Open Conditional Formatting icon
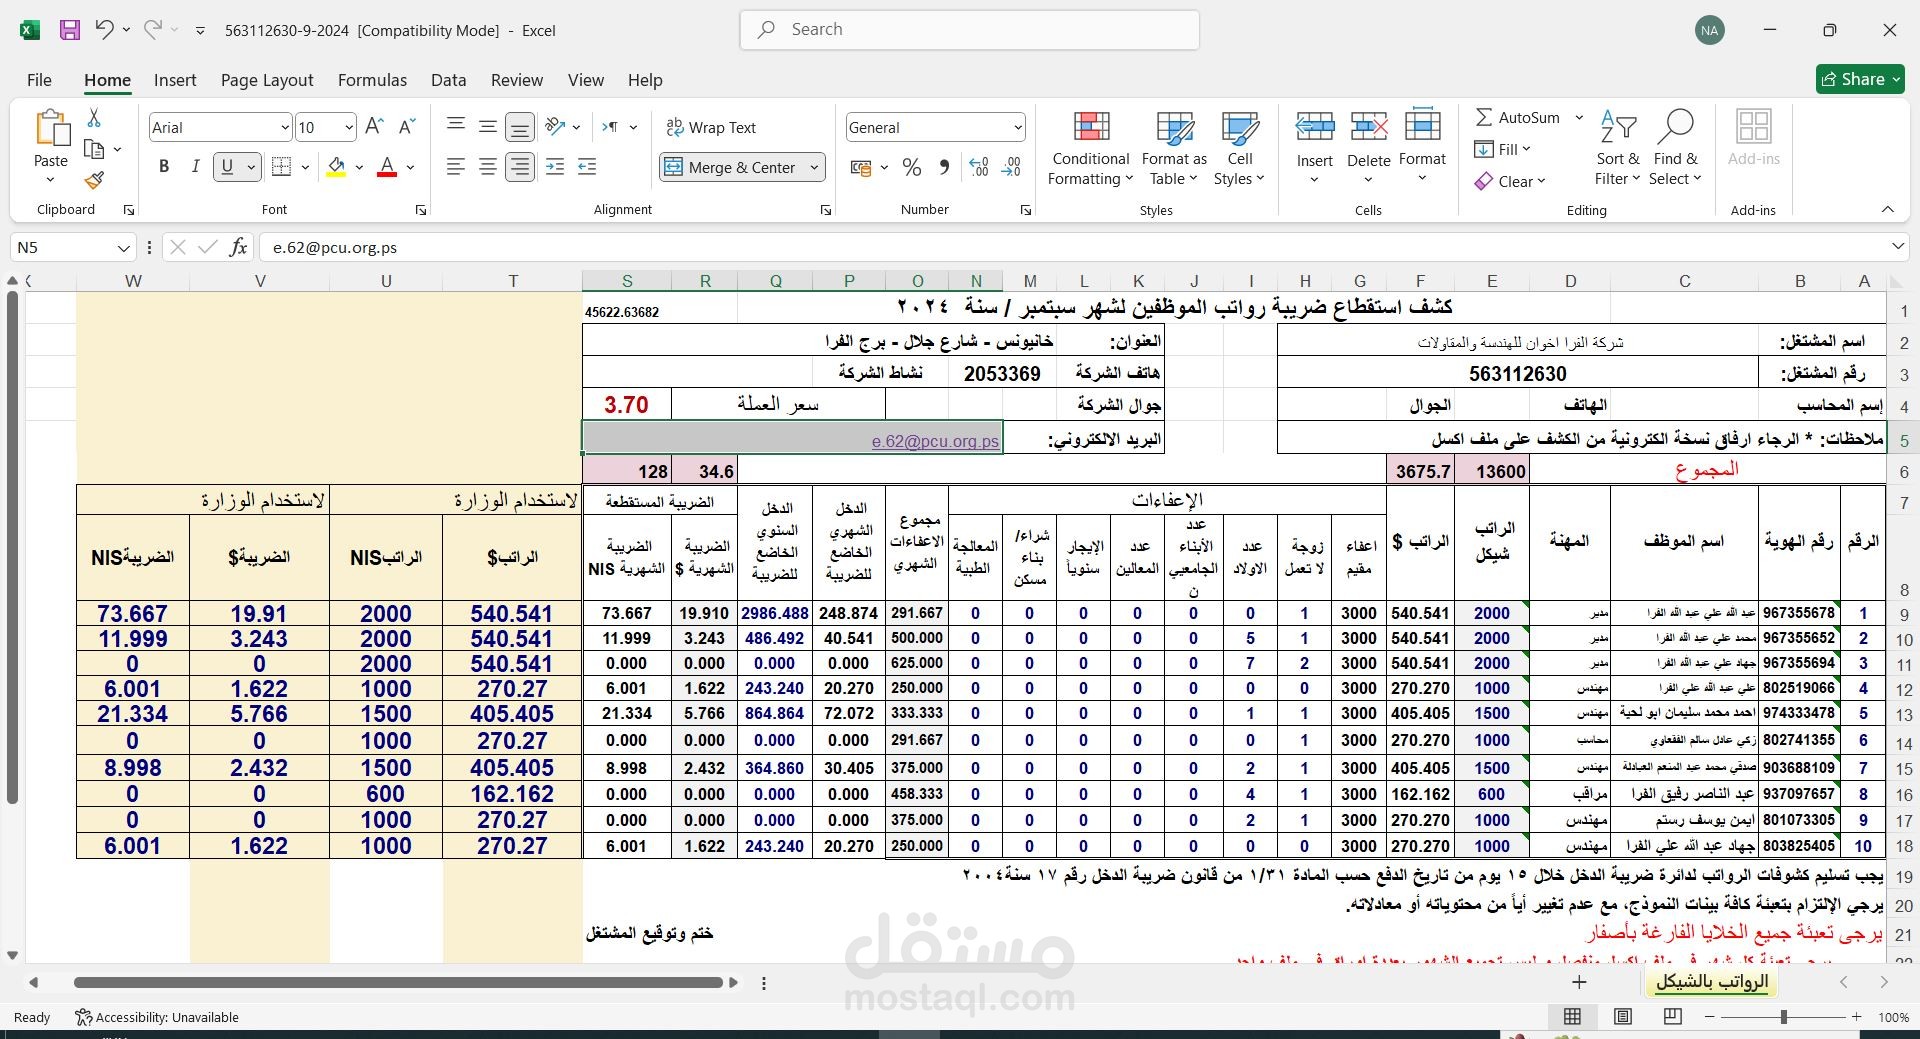The height and width of the screenshot is (1039, 1920). coord(1091,126)
